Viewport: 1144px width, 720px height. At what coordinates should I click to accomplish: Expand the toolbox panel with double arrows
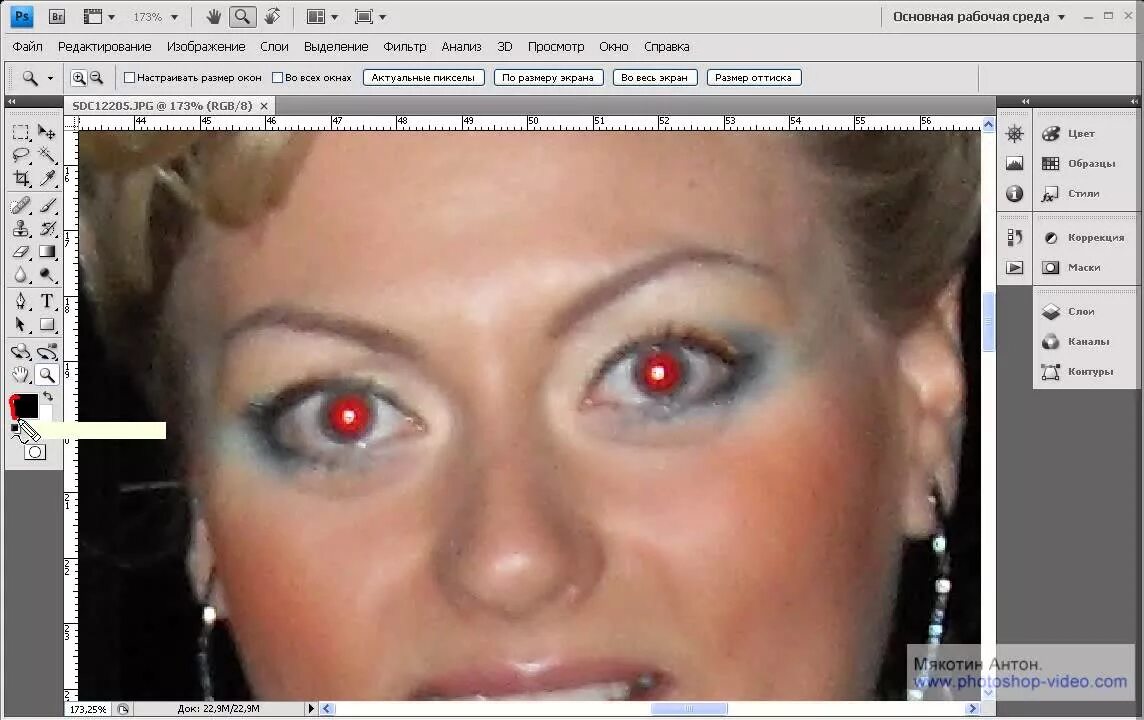[x=12, y=101]
